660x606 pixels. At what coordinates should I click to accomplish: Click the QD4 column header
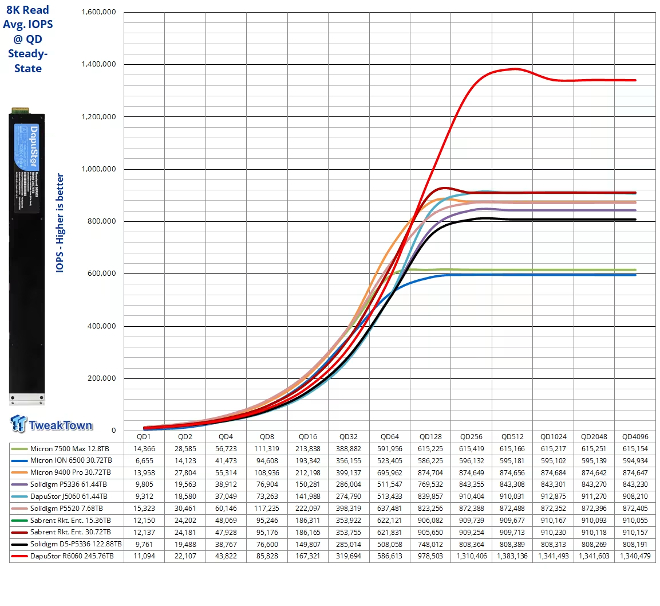[226, 437]
